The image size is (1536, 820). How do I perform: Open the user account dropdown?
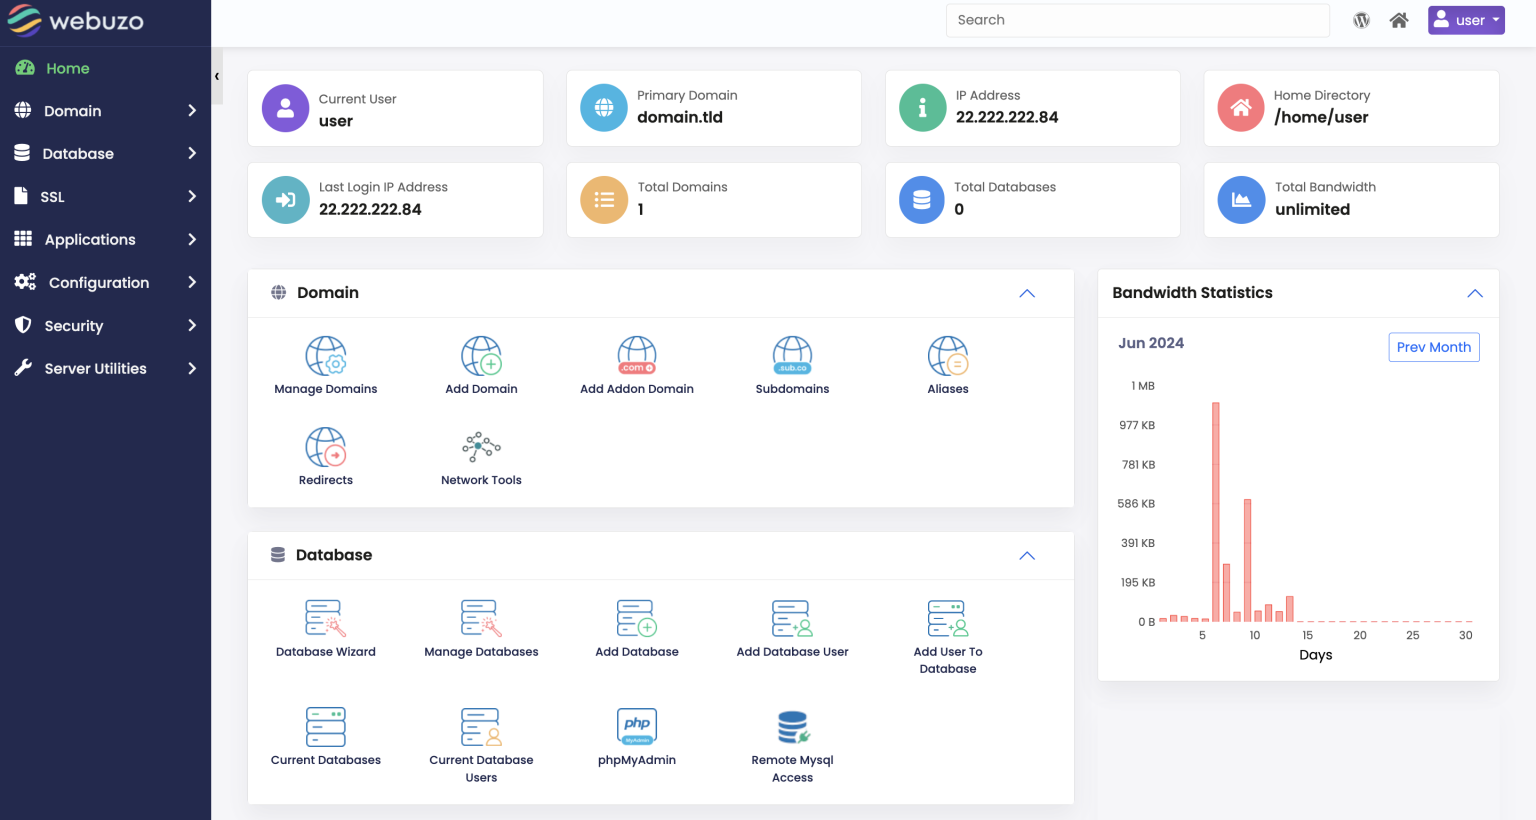click(1466, 20)
